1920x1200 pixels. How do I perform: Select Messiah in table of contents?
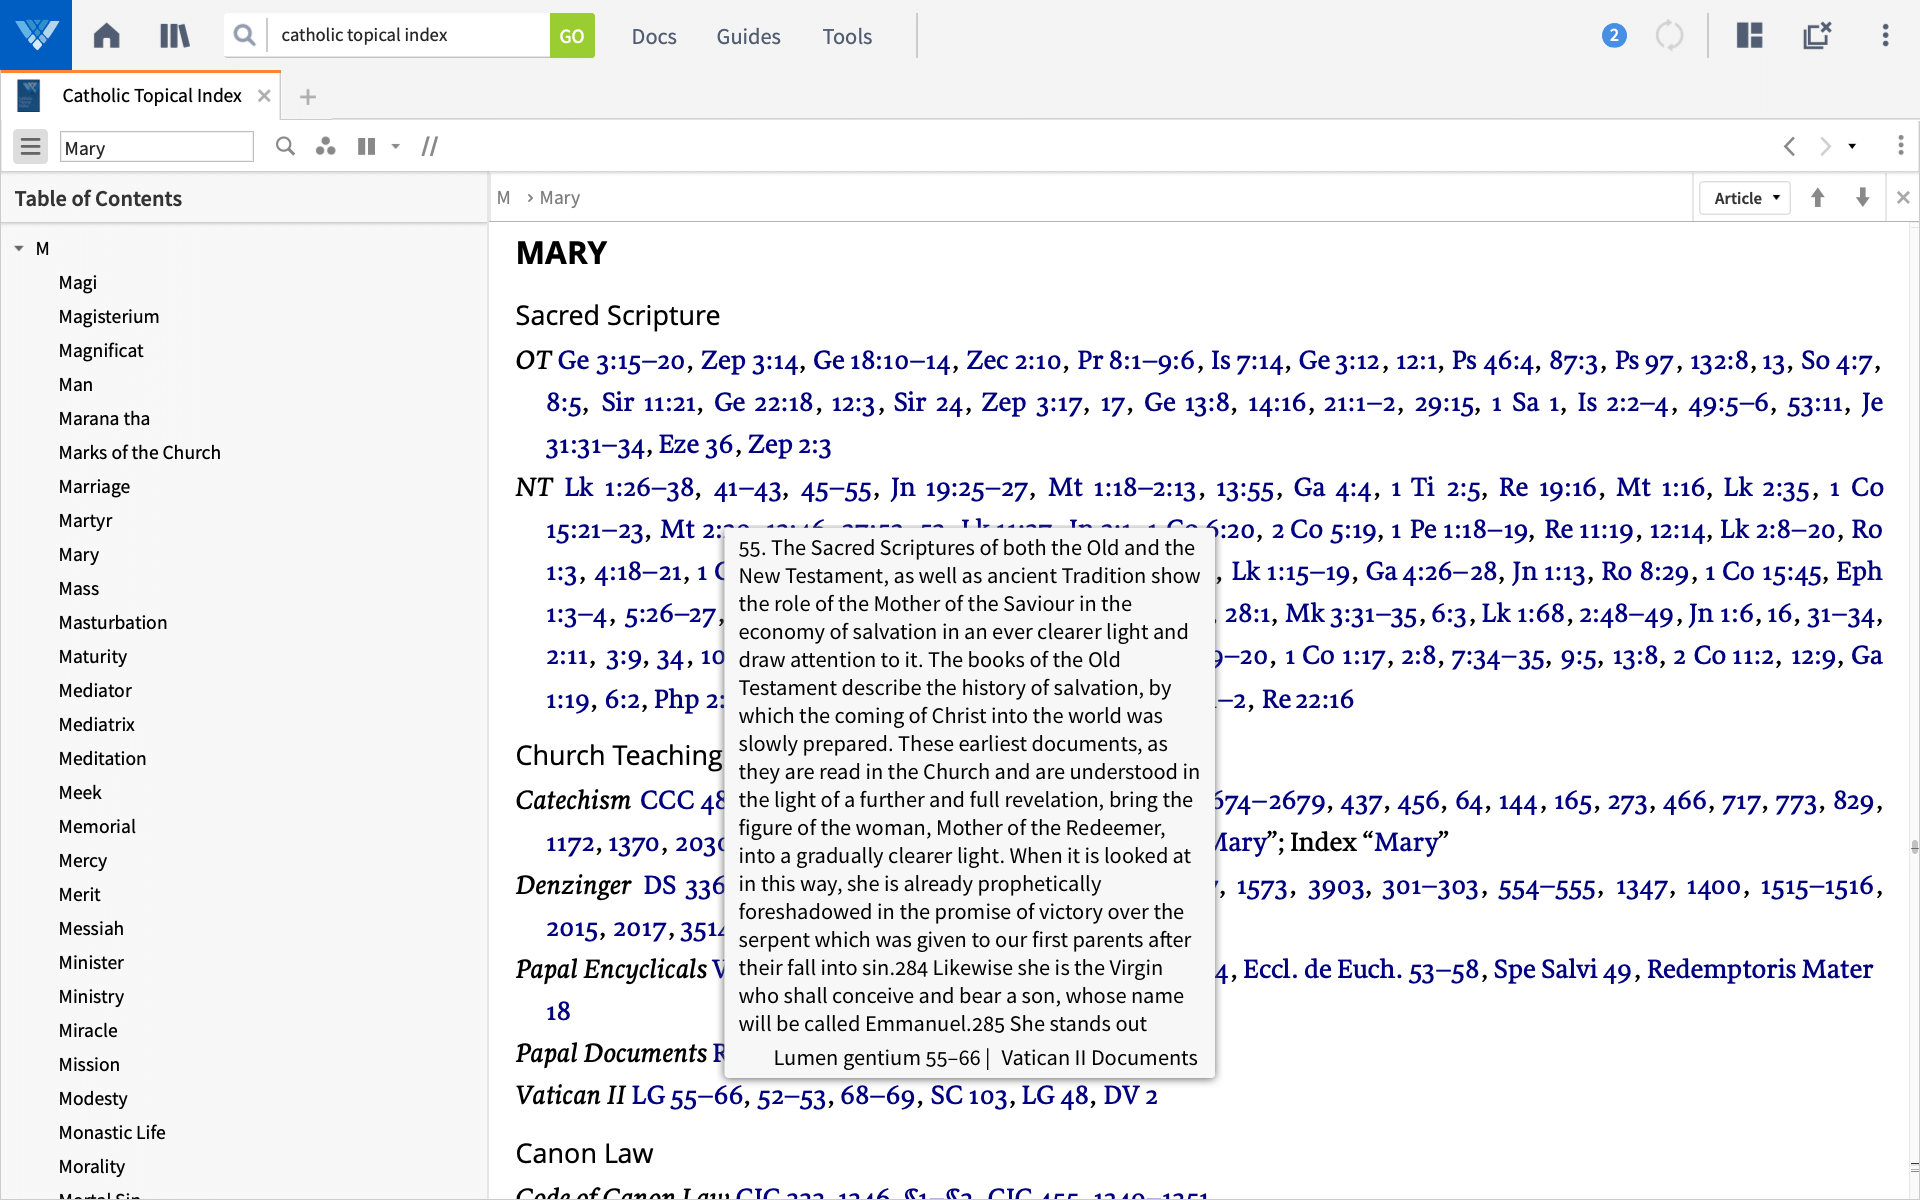click(x=91, y=929)
